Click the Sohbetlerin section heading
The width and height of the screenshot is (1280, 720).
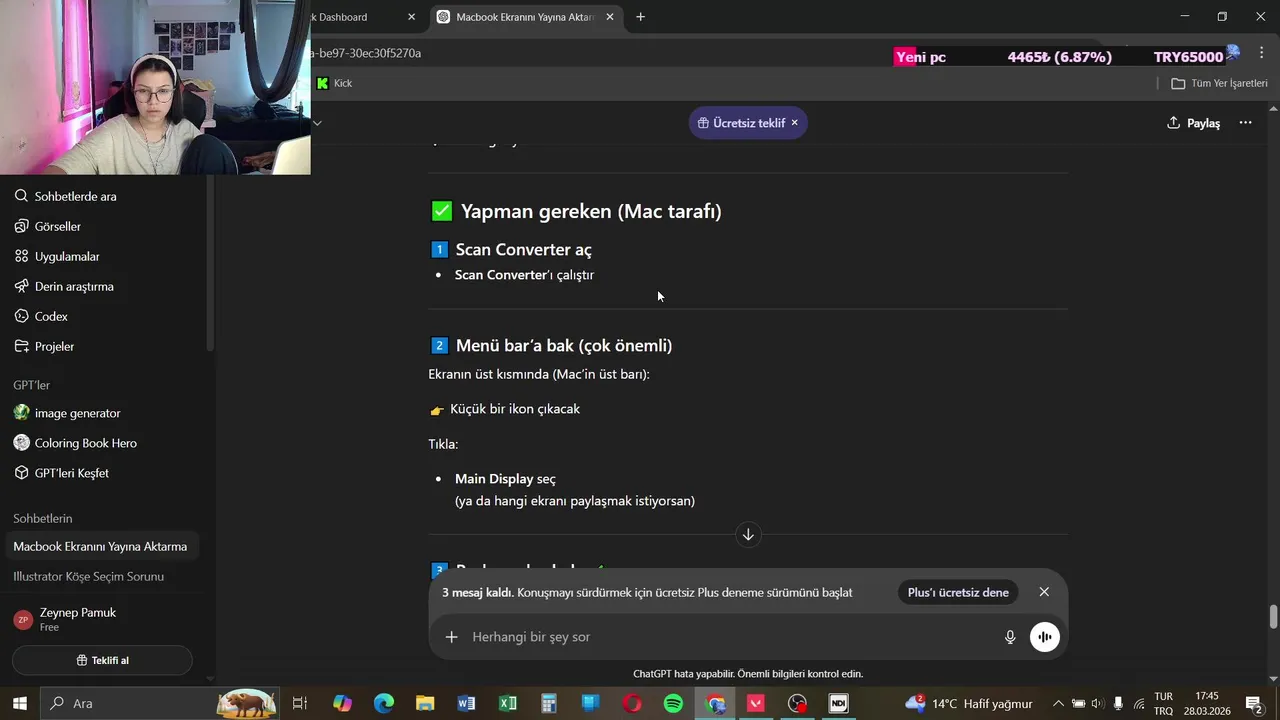pos(43,518)
